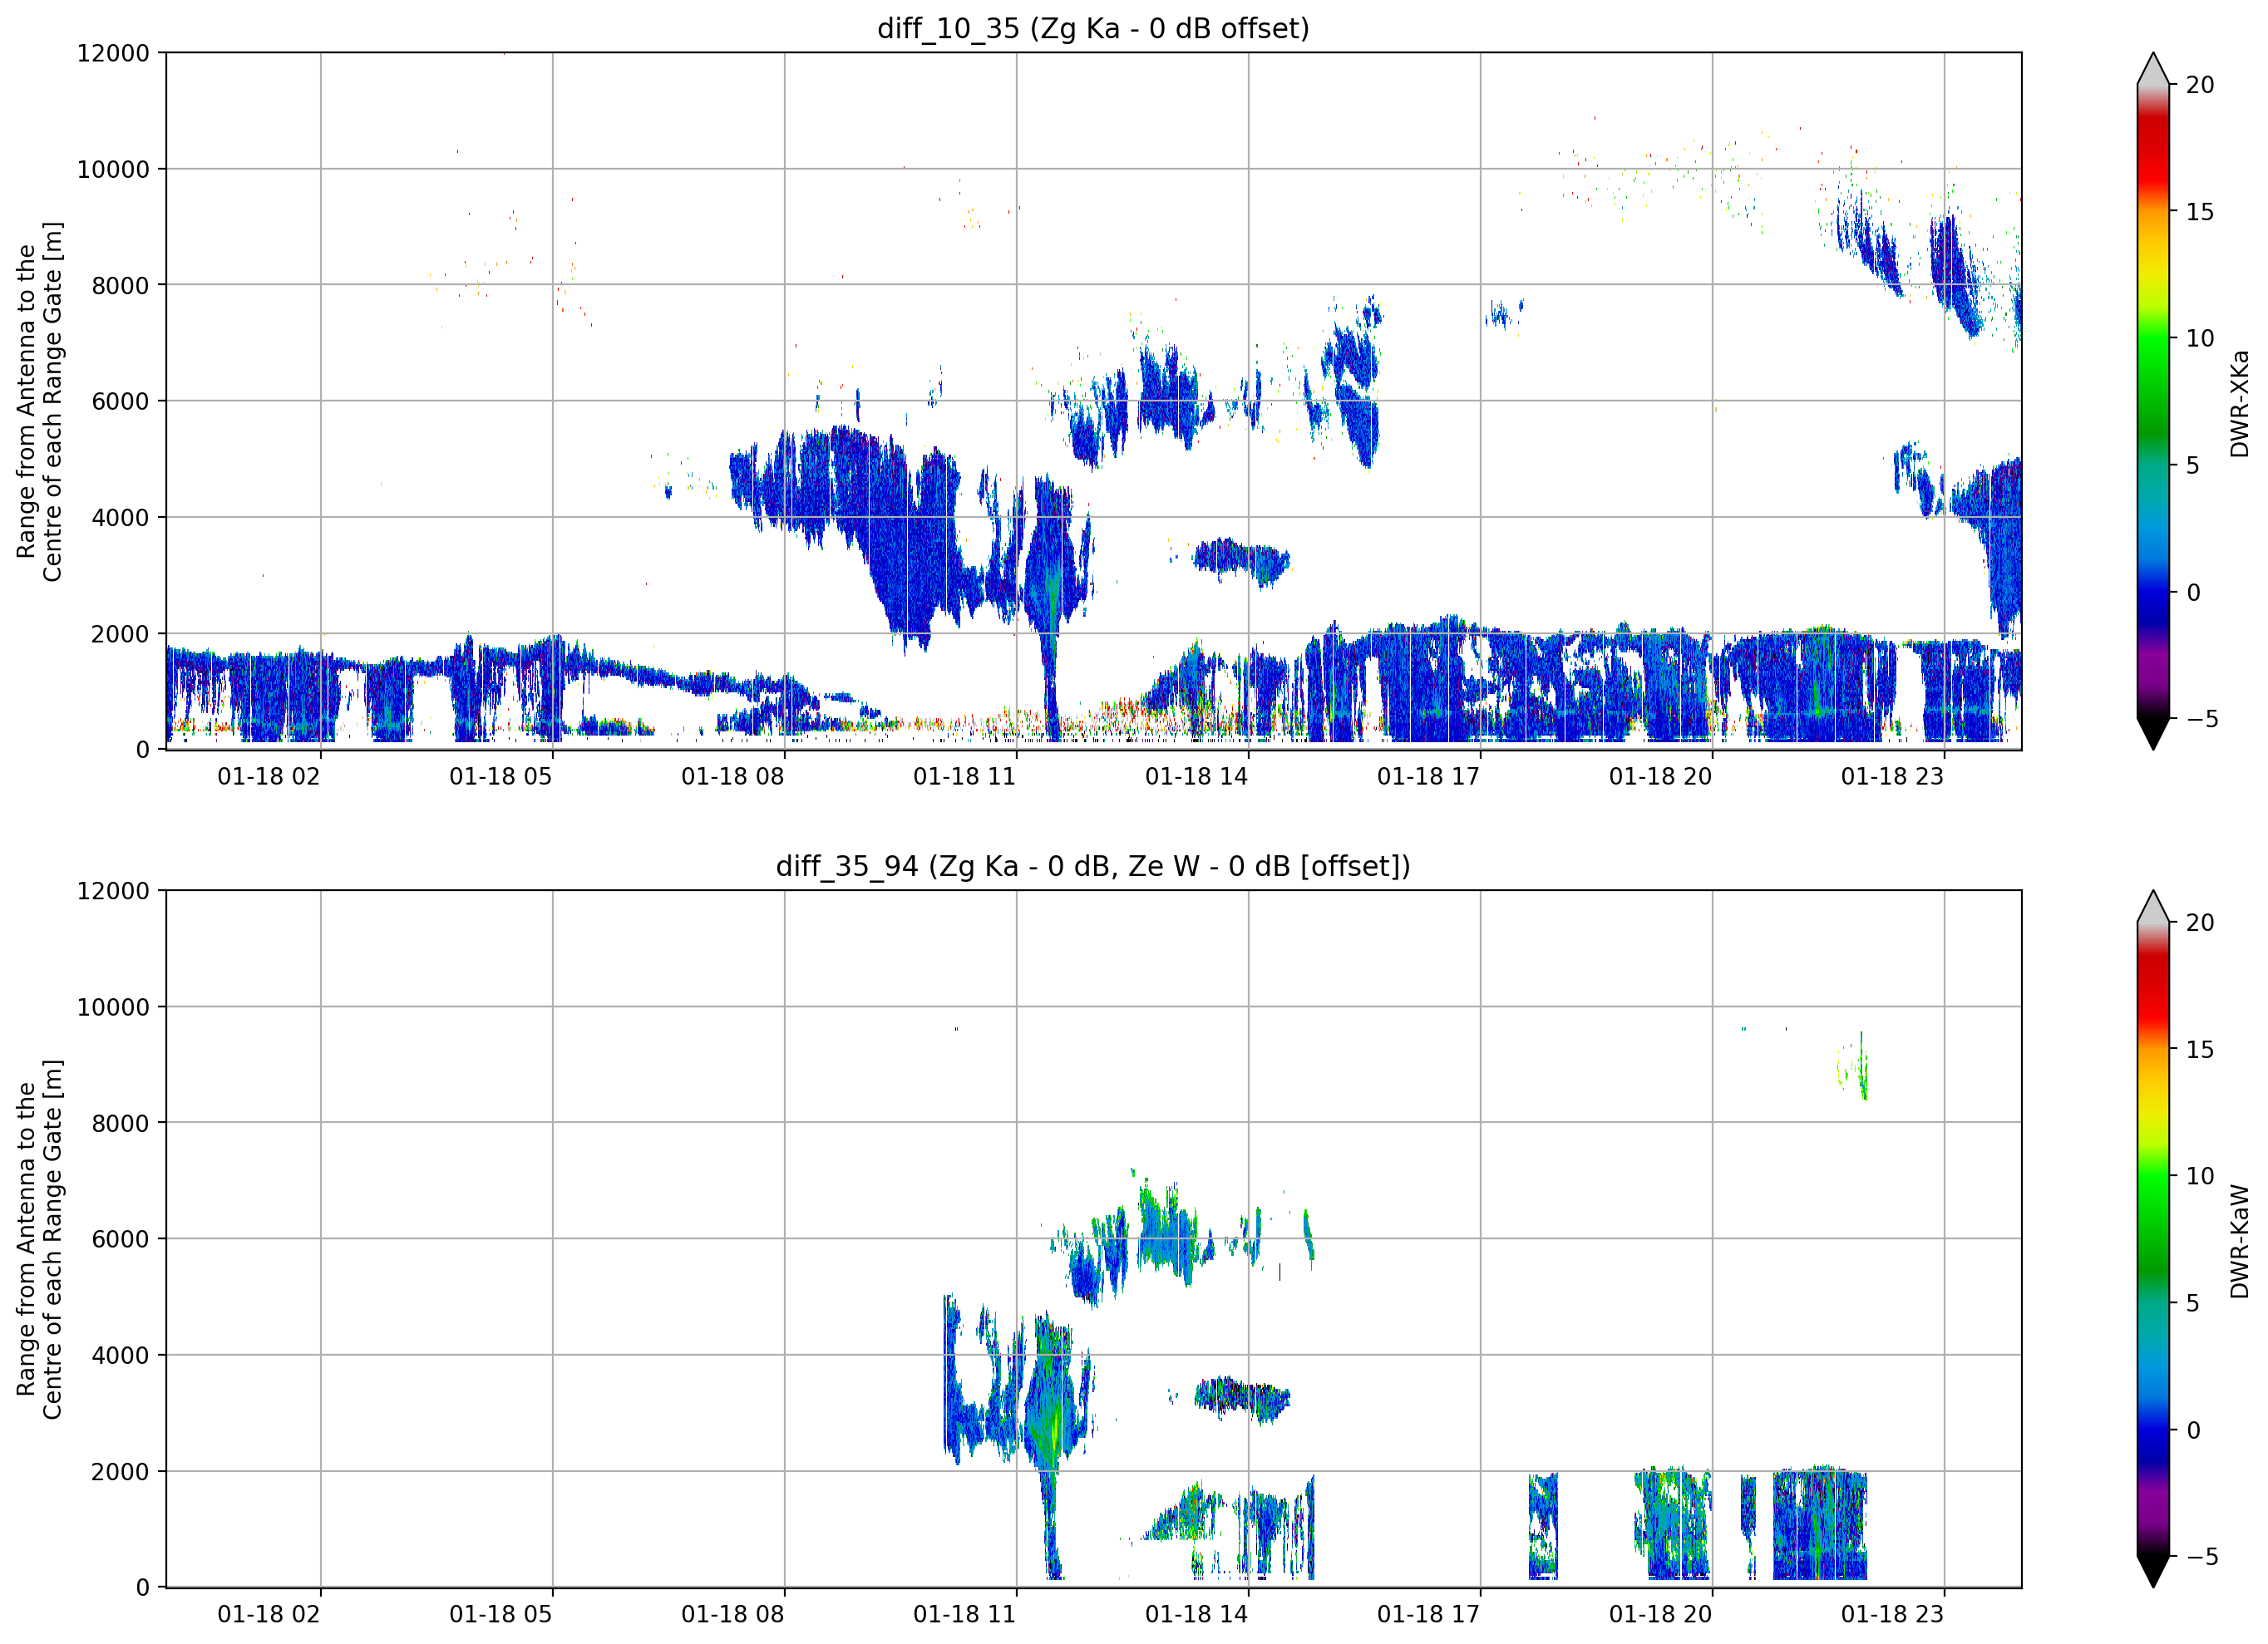This screenshot has height=1644, width=2268.
Task: Click the '8000' y-tick in the diff_35_94 plot
Action: (120, 1124)
